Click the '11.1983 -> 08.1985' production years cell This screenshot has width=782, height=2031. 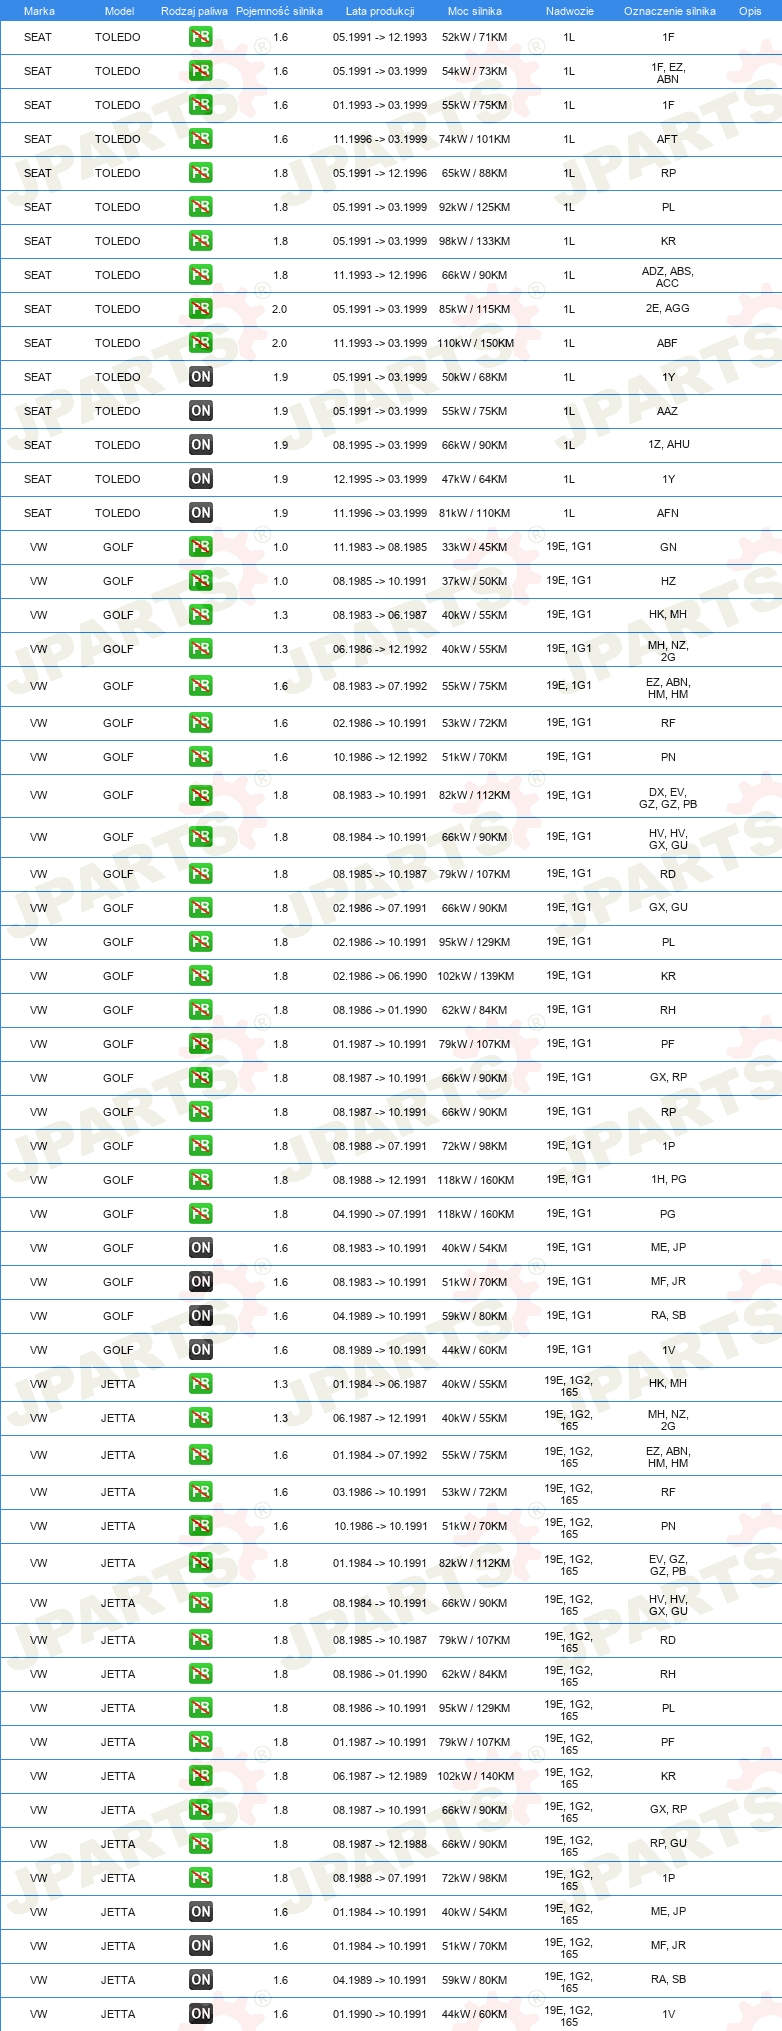pyautogui.click(x=380, y=547)
